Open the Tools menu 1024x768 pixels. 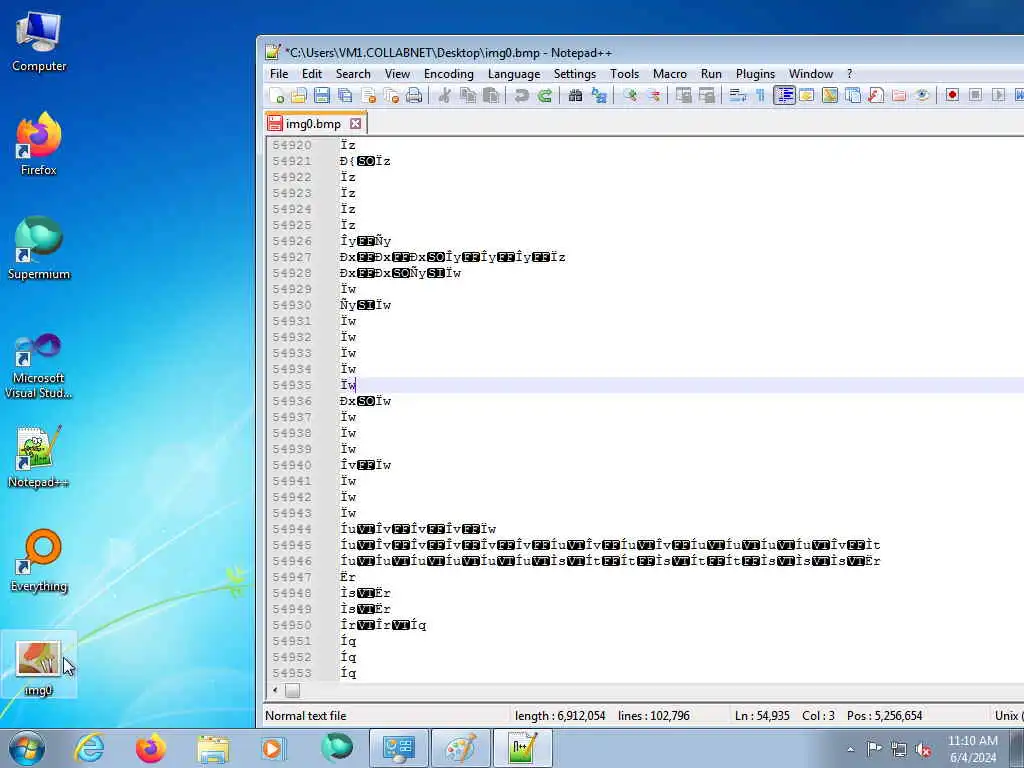point(624,74)
